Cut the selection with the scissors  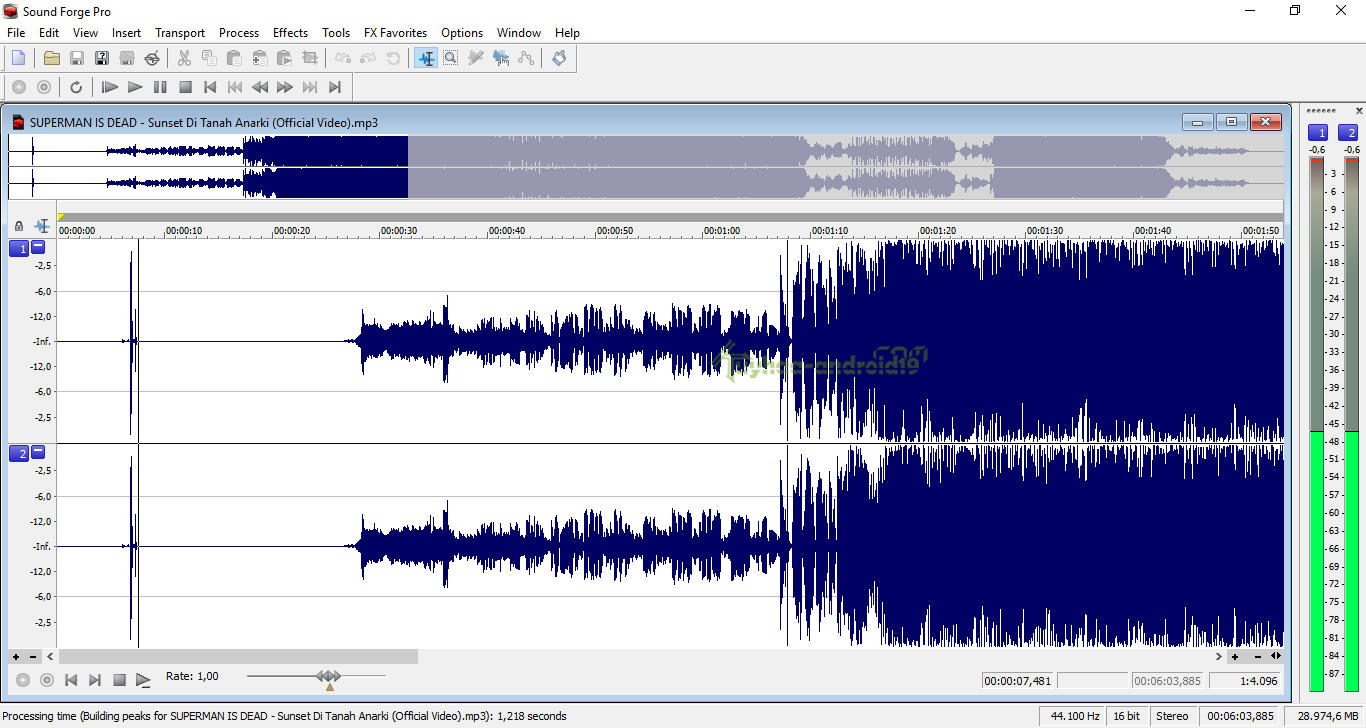184,58
